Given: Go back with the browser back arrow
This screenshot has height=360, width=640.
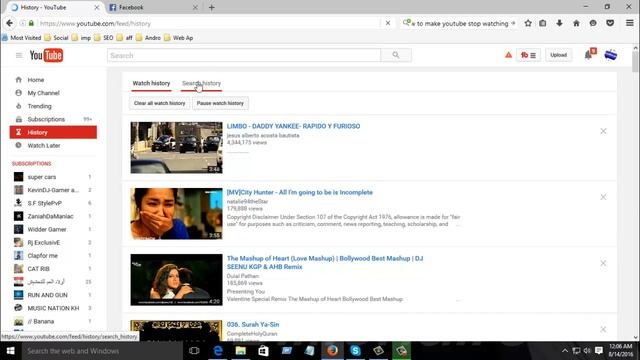Looking at the screenshot, I should pyautogui.click(x=10, y=23).
